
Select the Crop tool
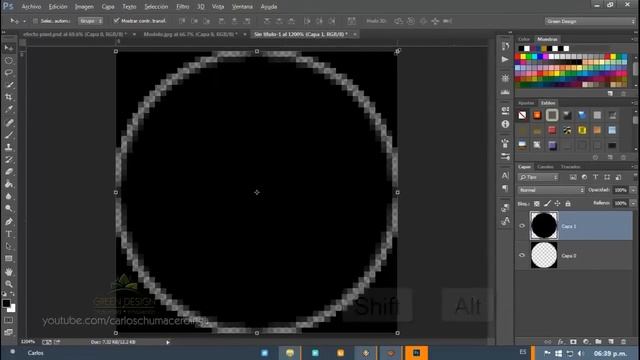click(x=9, y=97)
